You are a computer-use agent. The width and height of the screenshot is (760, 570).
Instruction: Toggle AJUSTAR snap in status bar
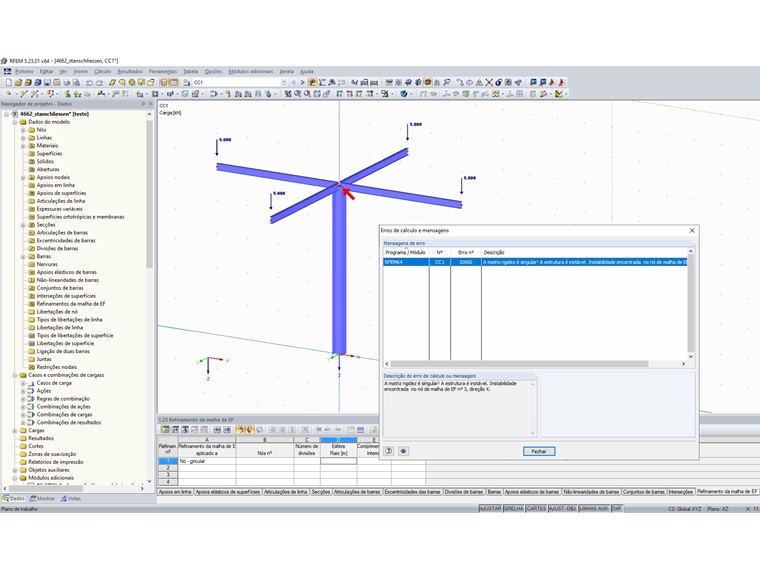click(x=490, y=508)
